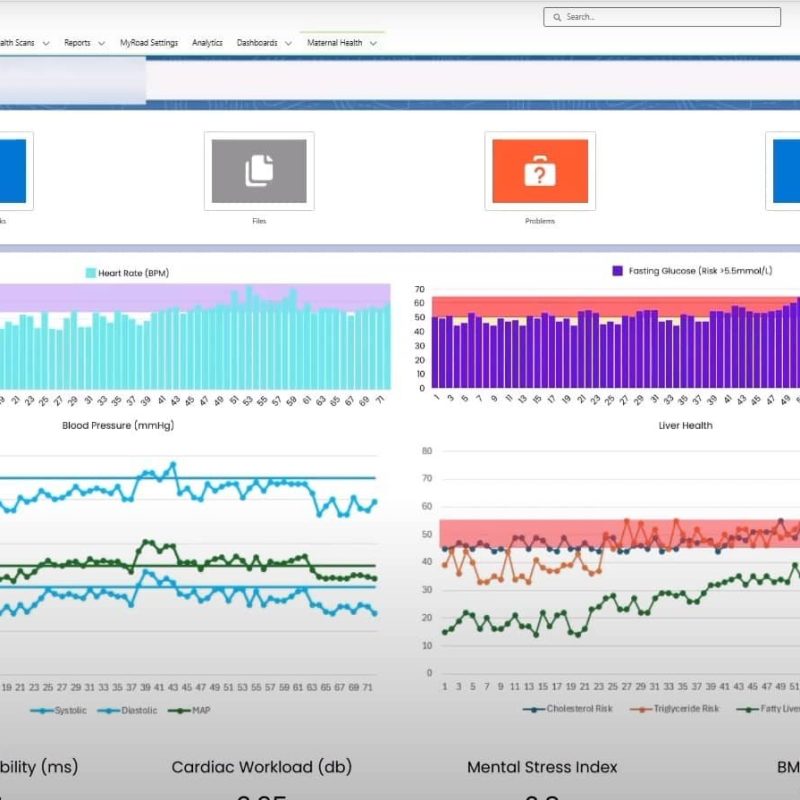
Task: Expand the Dashboards dropdown chevron
Action: click(288, 43)
